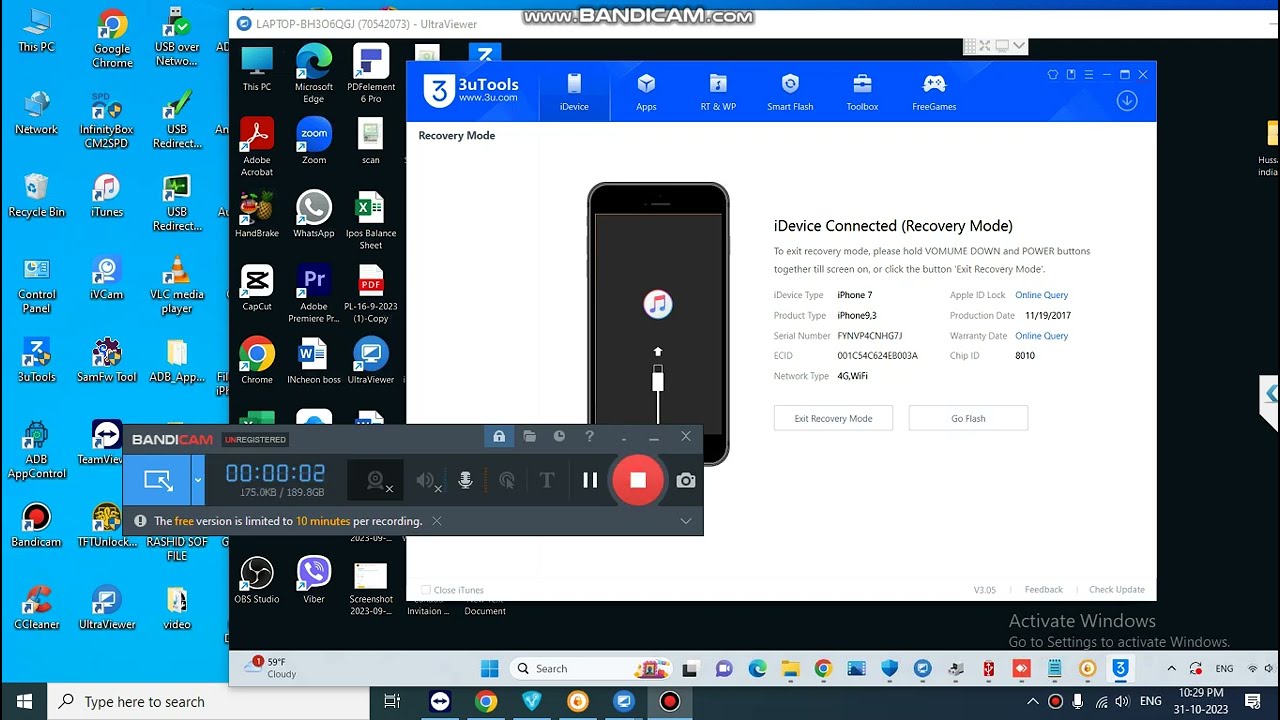Open Bandicam output folder icon

pyautogui.click(x=529, y=437)
